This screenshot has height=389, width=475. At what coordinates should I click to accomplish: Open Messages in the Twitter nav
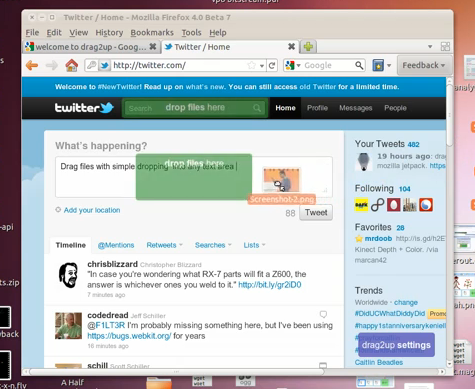pyautogui.click(x=356, y=108)
